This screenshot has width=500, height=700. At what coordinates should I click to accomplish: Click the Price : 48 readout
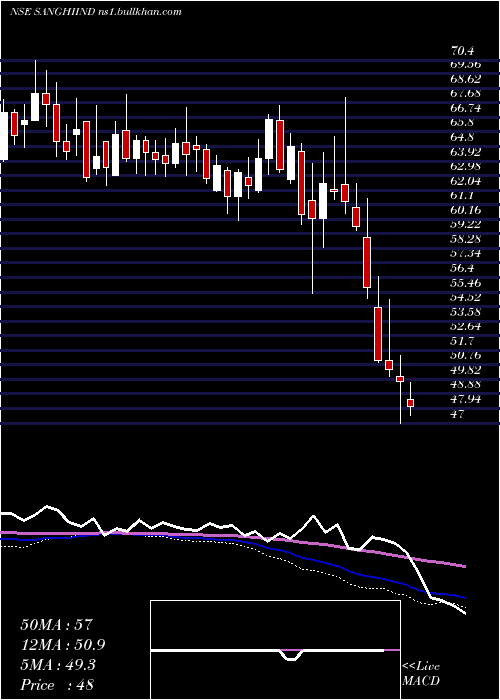click(57, 685)
